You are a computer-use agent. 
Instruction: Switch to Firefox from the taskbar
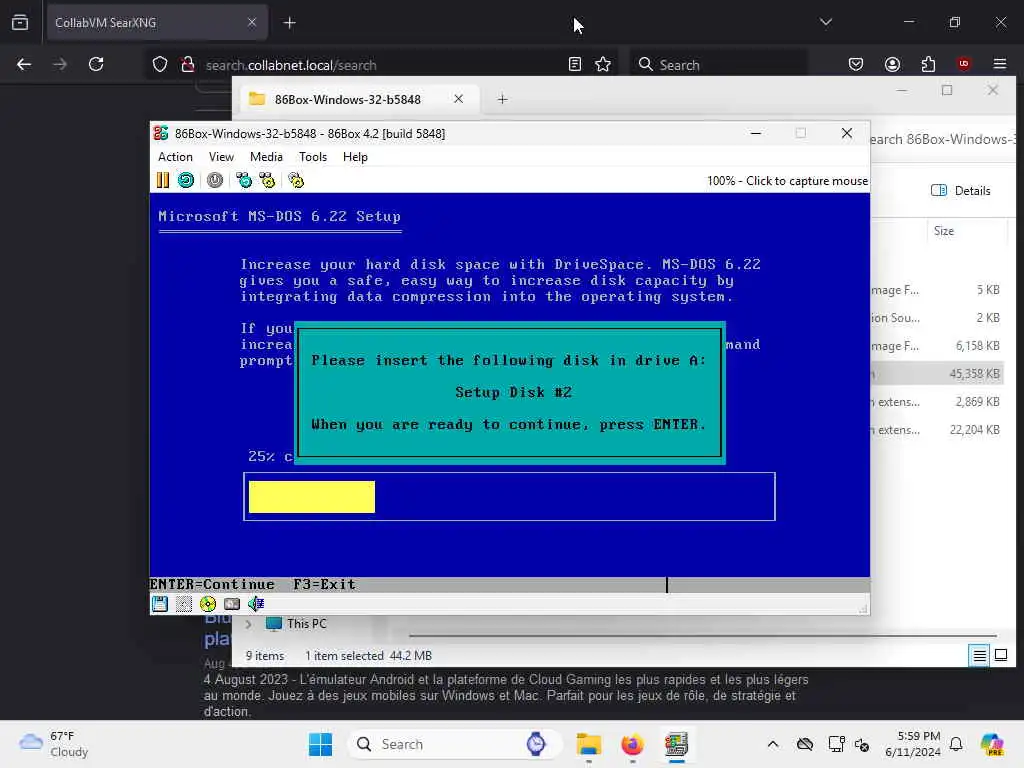(632, 744)
